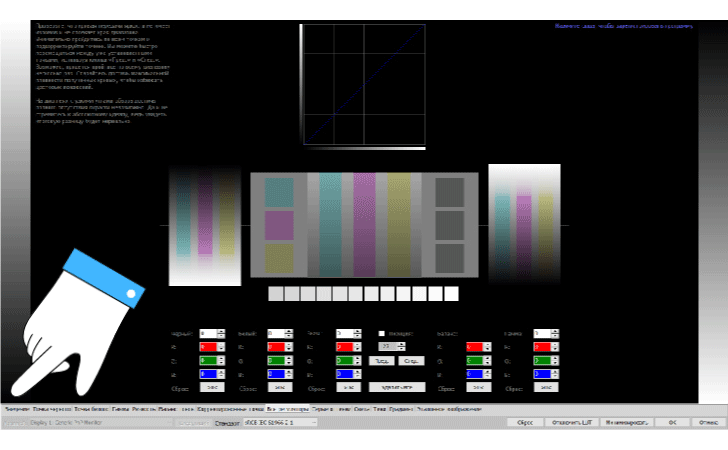Screen dimensions: 728x450
Task: Click the blue B field in far-right gamma column
Action: coord(543,373)
